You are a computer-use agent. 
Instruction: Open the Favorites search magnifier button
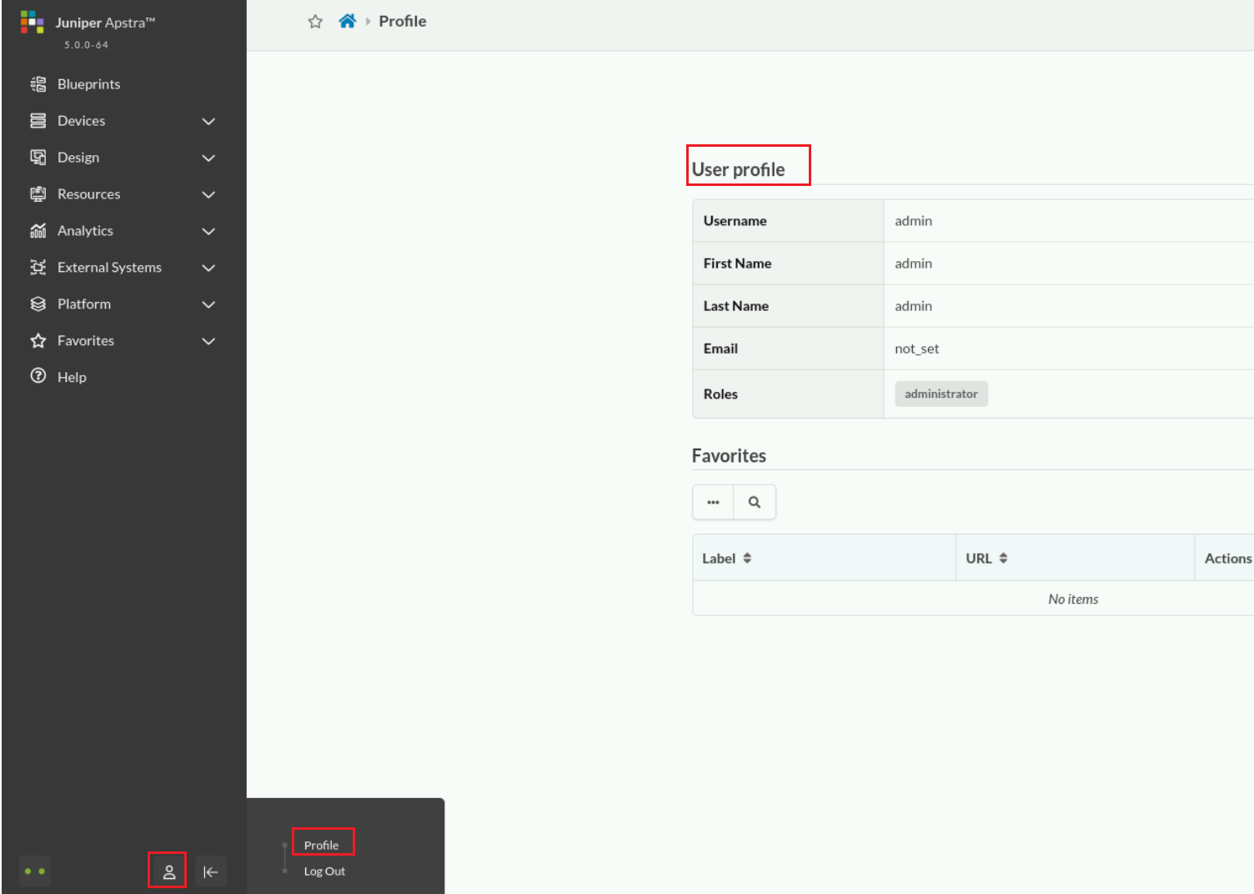[755, 502]
